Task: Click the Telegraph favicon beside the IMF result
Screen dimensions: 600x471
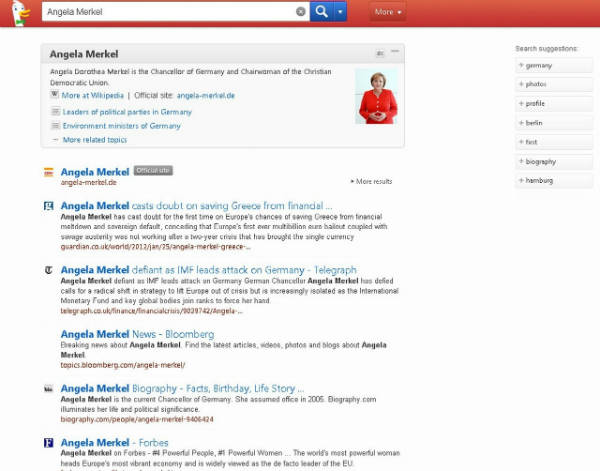Action: [48, 270]
